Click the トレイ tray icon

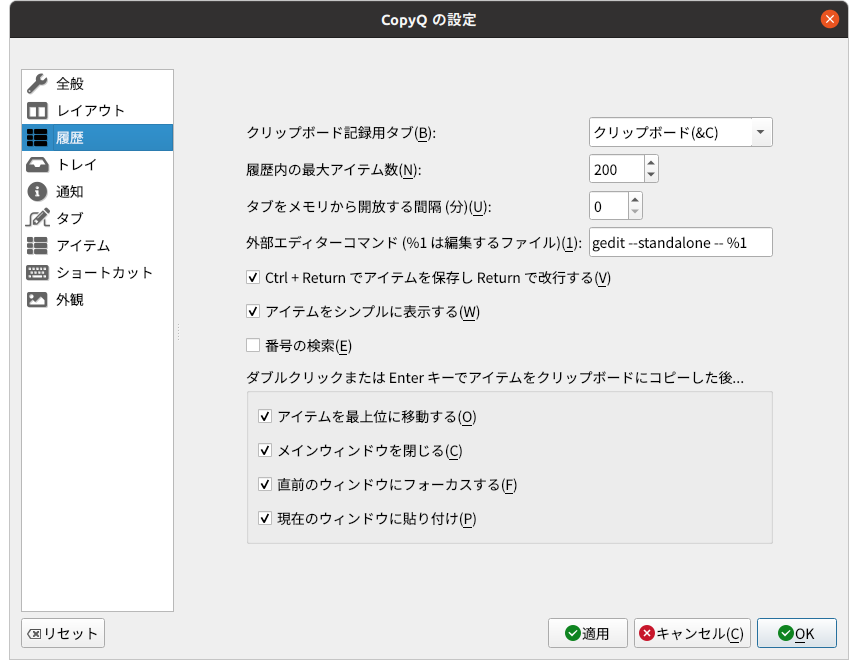click(x=37, y=165)
